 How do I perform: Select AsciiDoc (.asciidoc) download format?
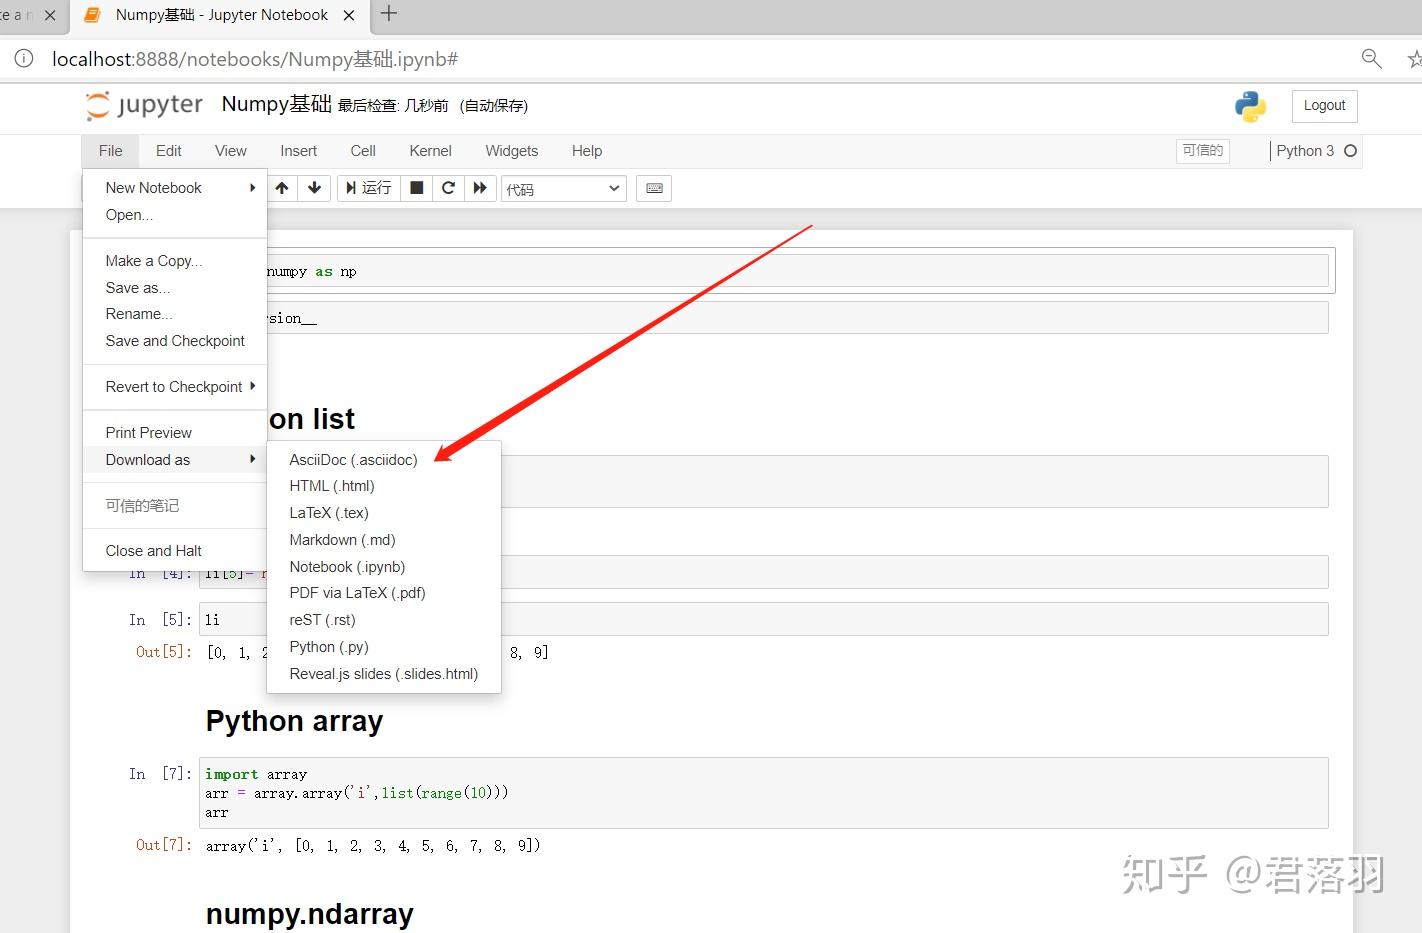coord(354,459)
